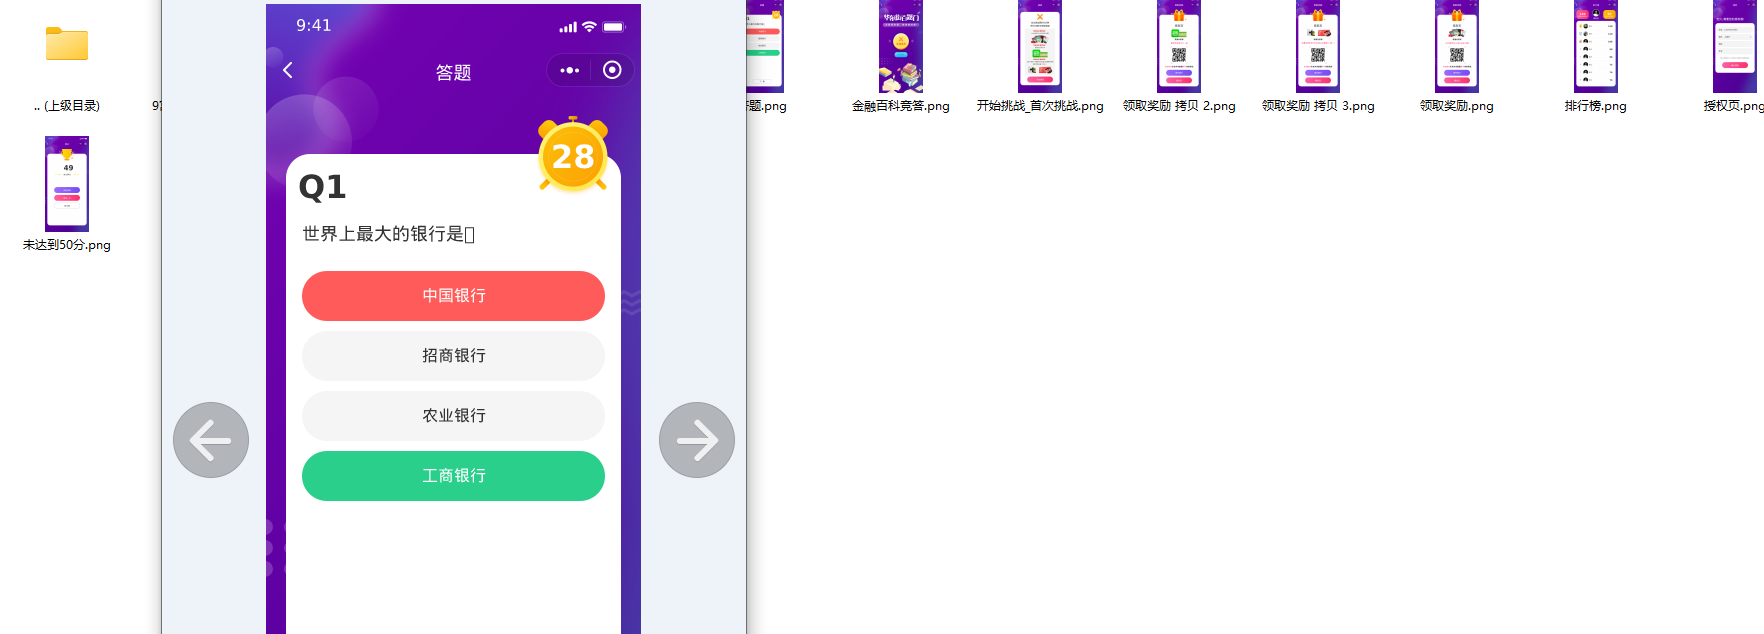Image resolution: width=1764 pixels, height=634 pixels.
Task: Open 排行榜.png thumbnail
Action: click(1596, 47)
